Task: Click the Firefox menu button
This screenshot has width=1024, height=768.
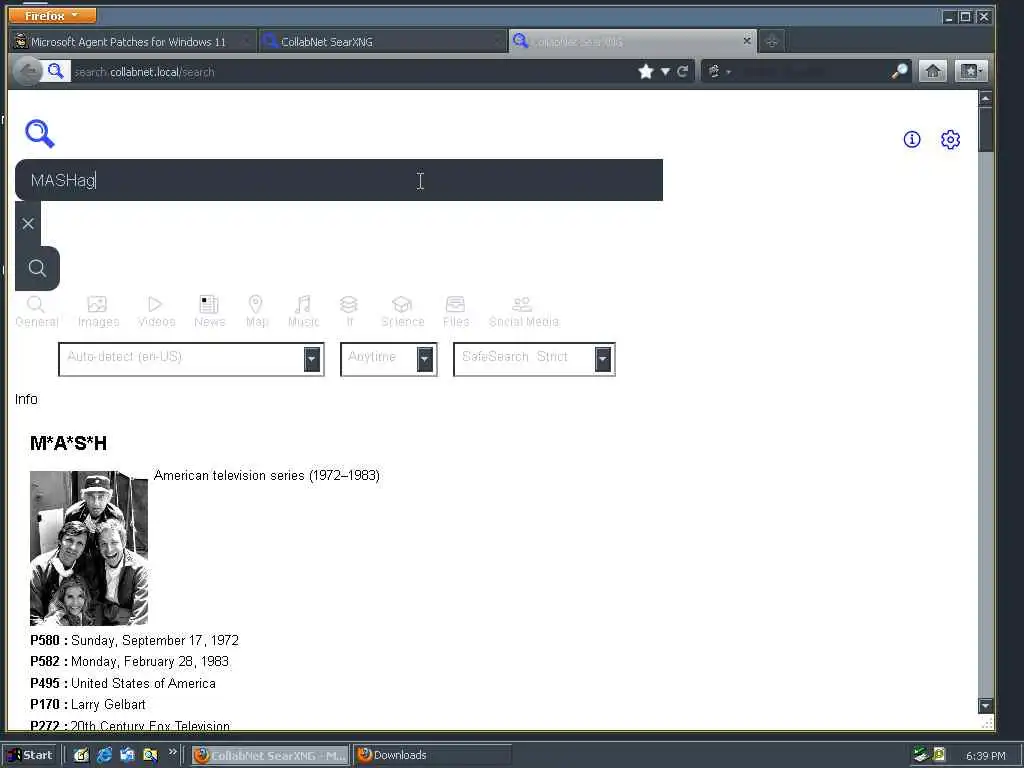Action: pos(52,15)
